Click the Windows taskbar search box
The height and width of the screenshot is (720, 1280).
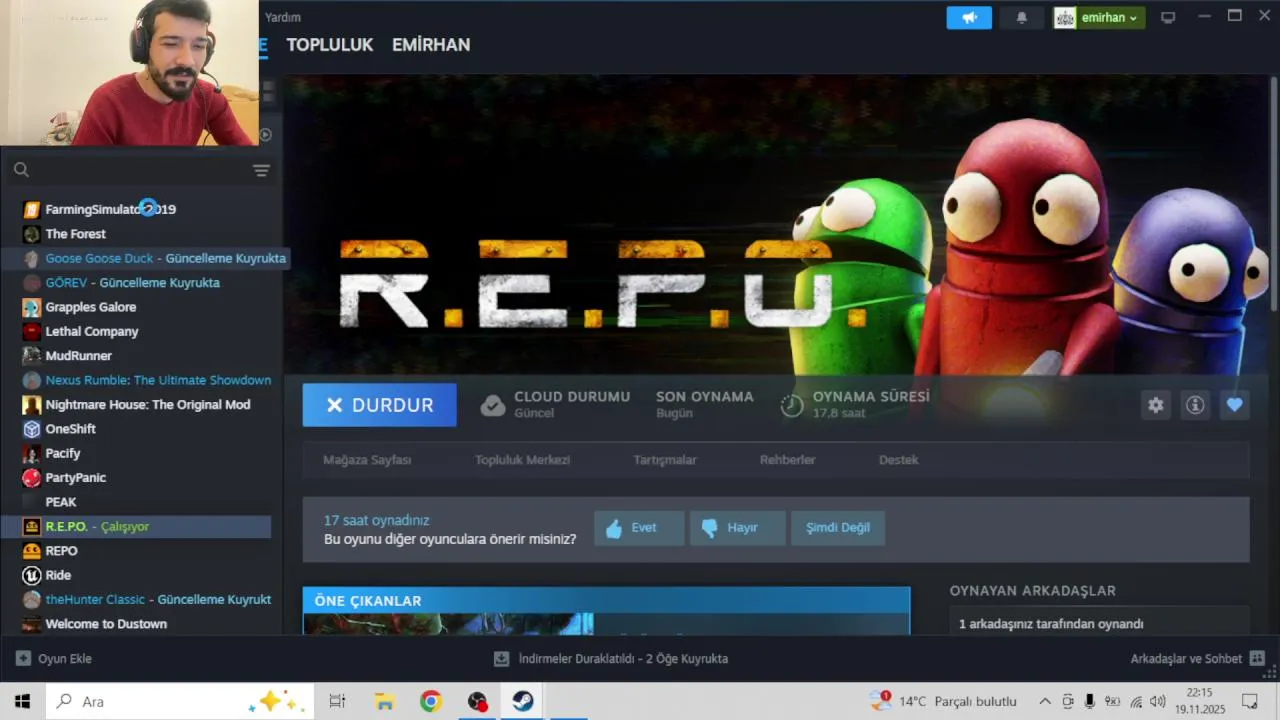click(x=180, y=701)
